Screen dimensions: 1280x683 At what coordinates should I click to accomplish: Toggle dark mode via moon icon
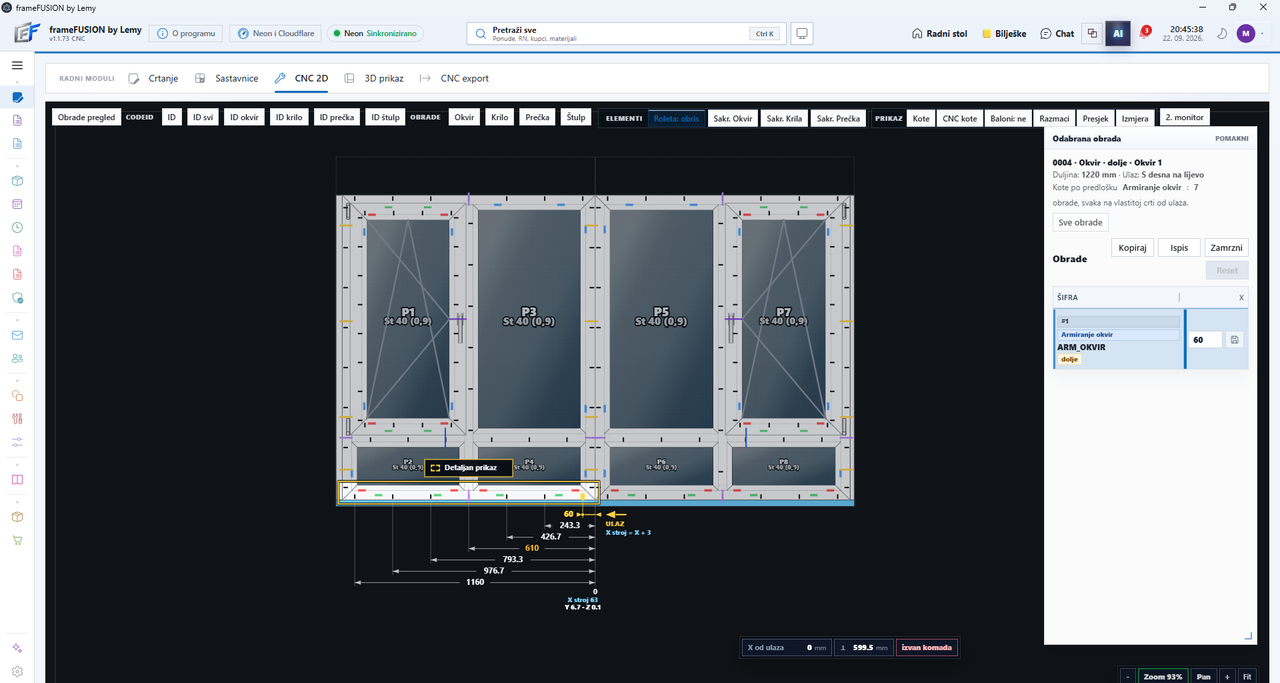(x=1222, y=33)
